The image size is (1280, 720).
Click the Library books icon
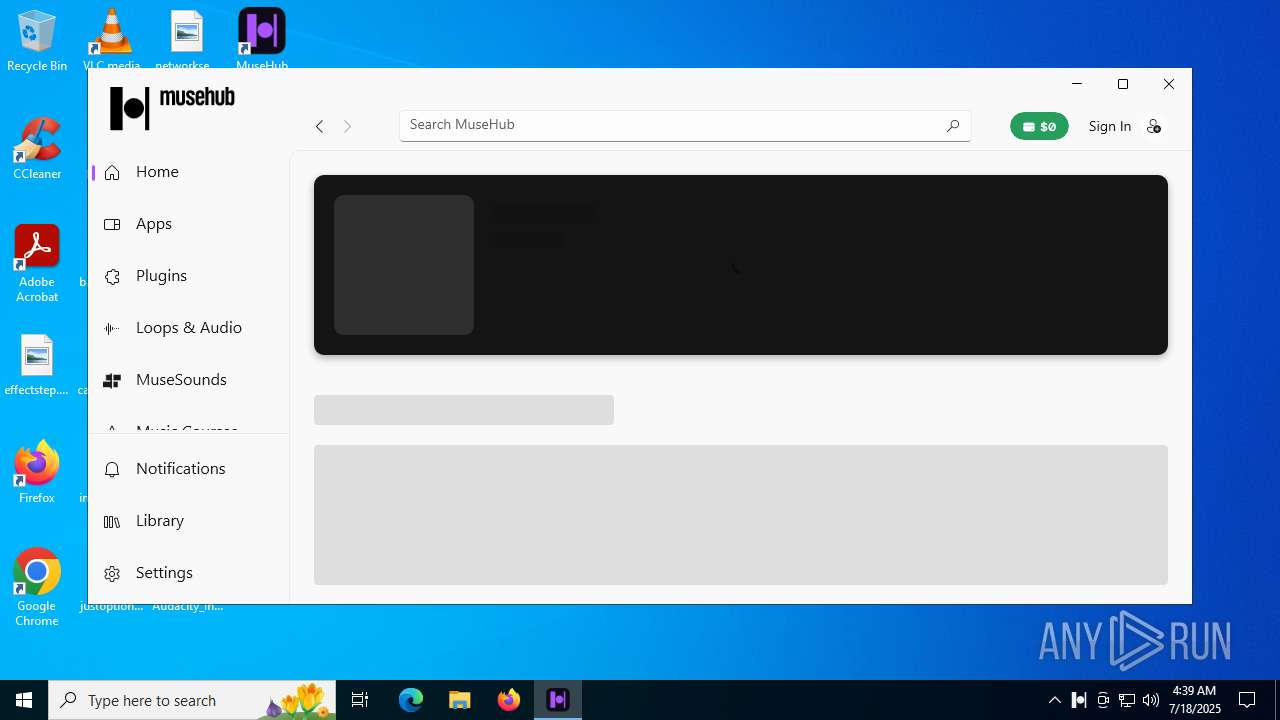pyautogui.click(x=112, y=521)
